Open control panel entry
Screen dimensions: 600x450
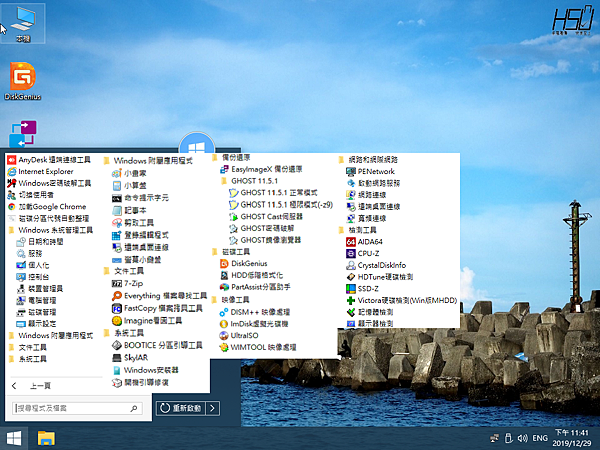tap(33, 277)
